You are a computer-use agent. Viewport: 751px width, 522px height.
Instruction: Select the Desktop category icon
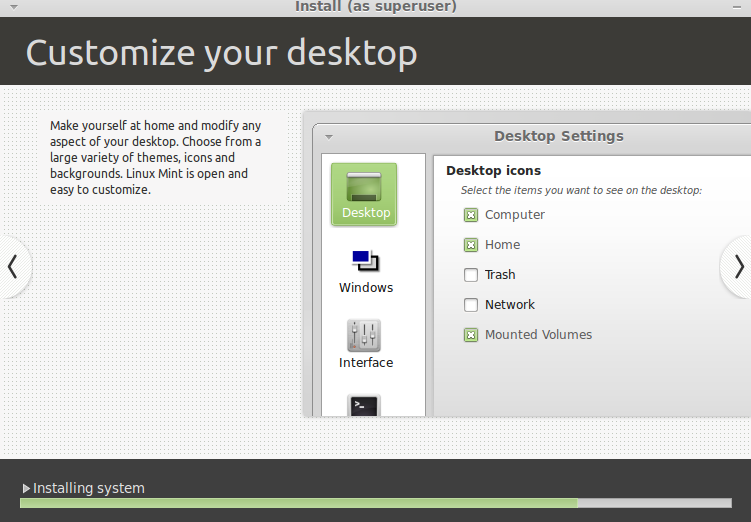click(364, 194)
